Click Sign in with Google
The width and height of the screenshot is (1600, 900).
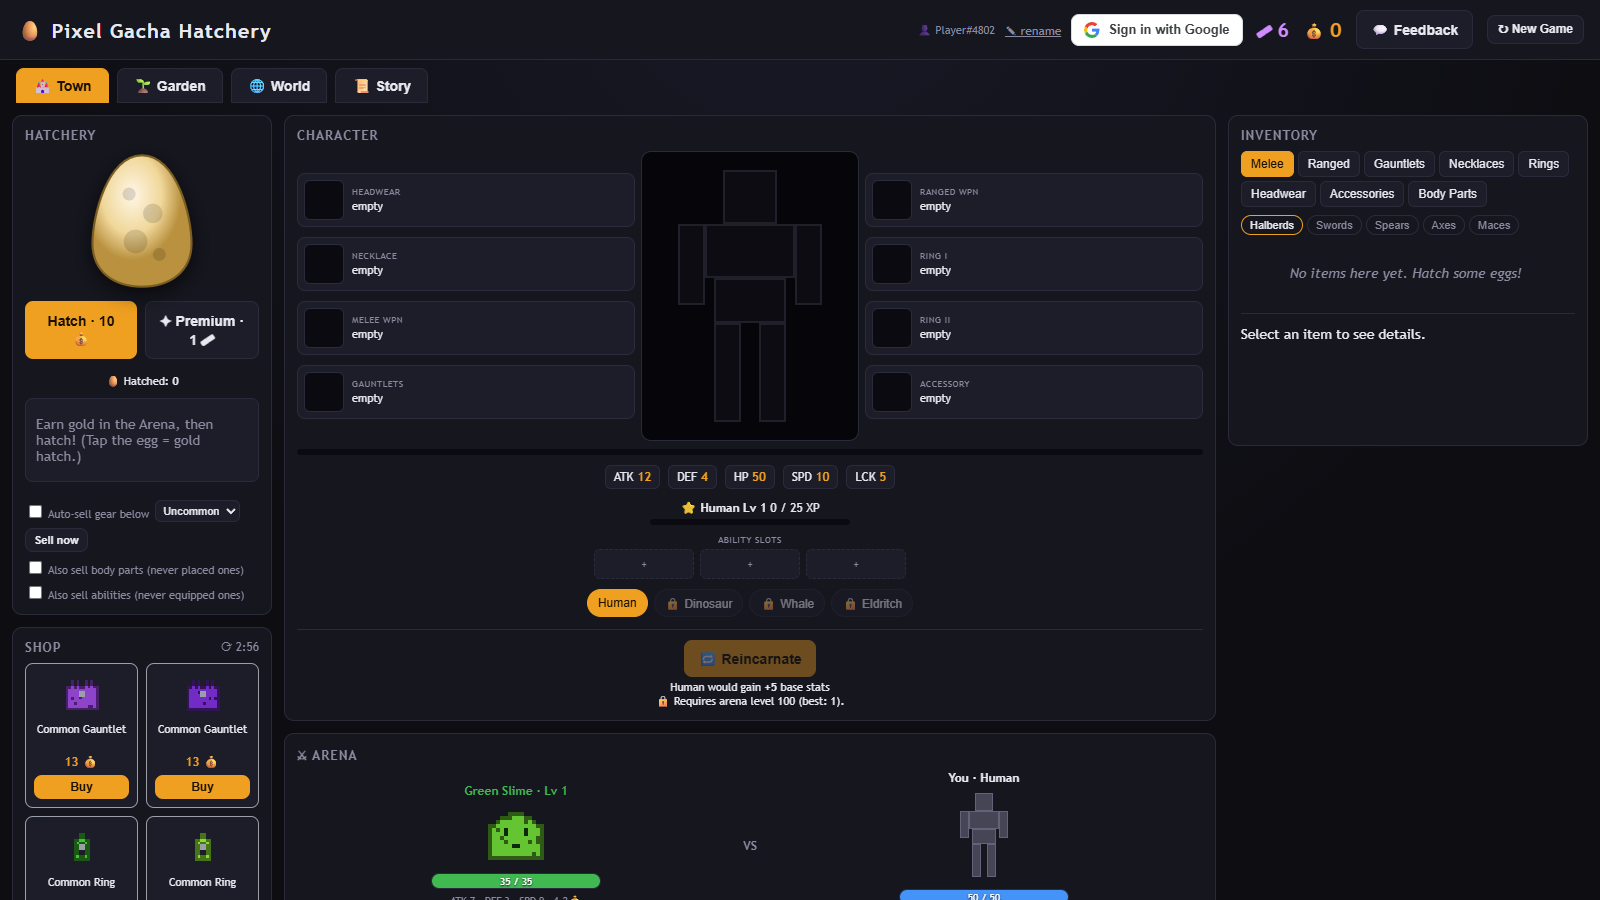click(x=1157, y=30)
